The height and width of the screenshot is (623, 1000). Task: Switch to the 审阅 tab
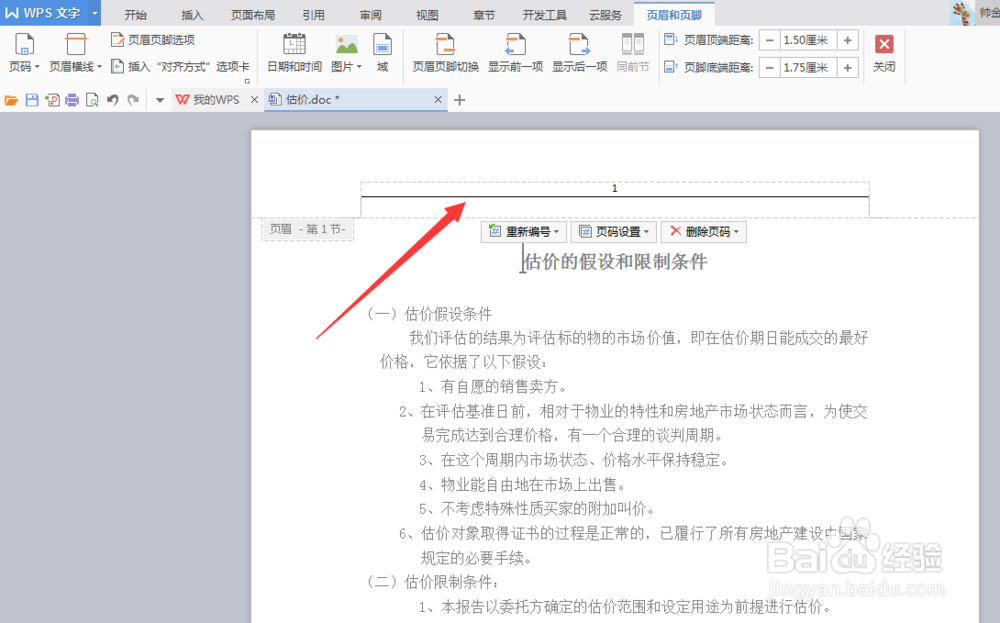point(371,15)
